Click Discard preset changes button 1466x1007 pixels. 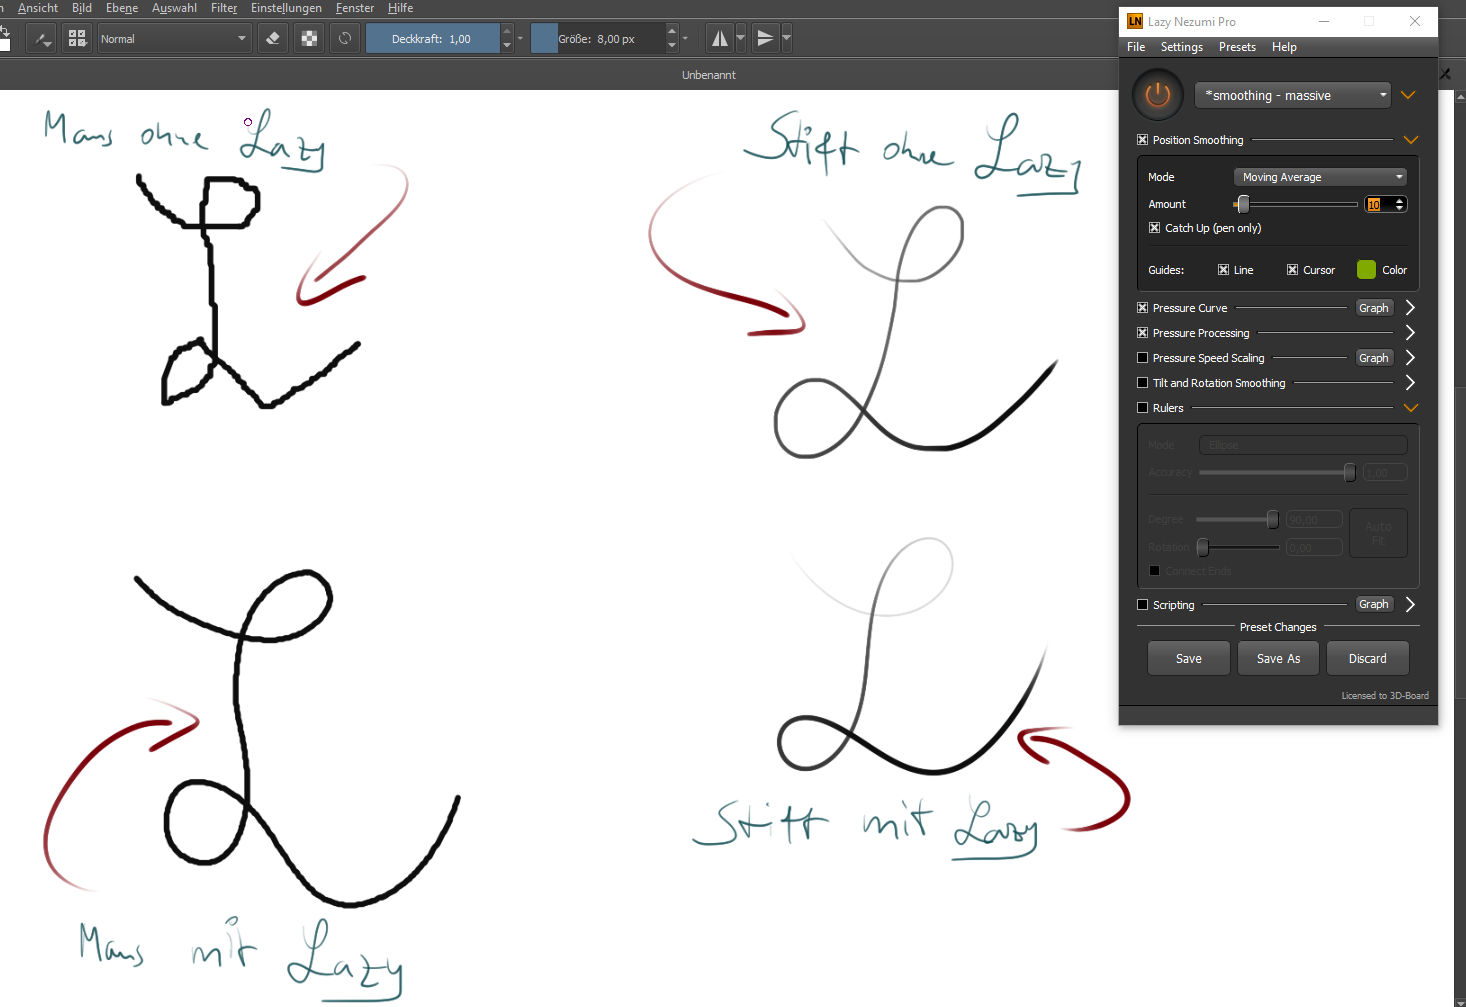click(1367, 659)
